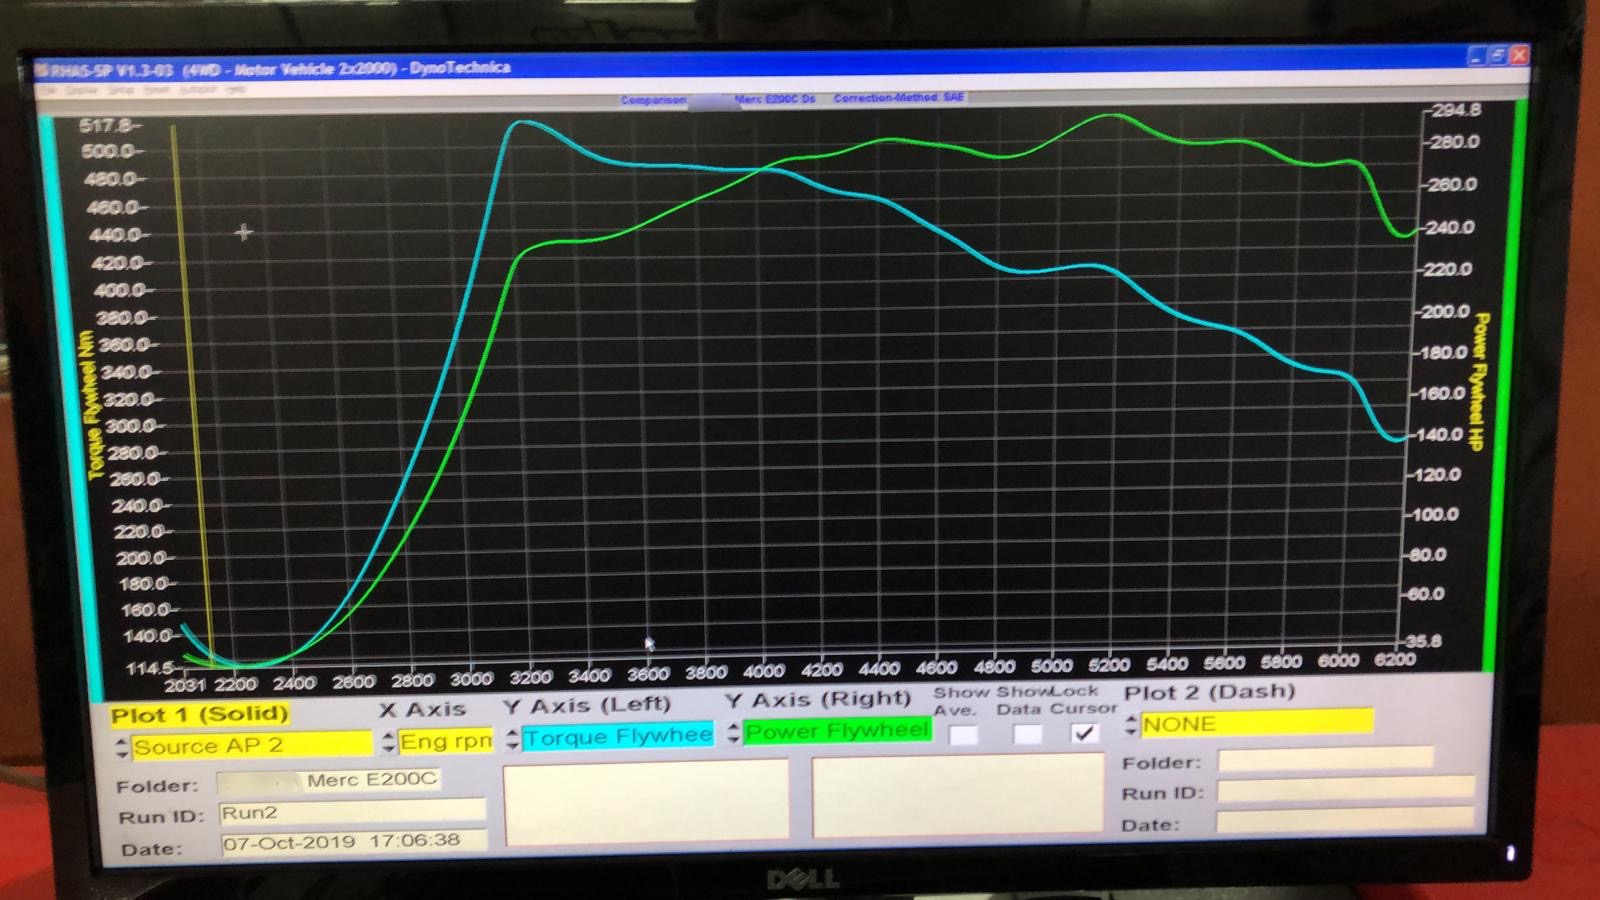This screenshot has width=1600, height=900.
Task: Click the white crosshair marker on the graph
Action: click(x=243, y=232)
